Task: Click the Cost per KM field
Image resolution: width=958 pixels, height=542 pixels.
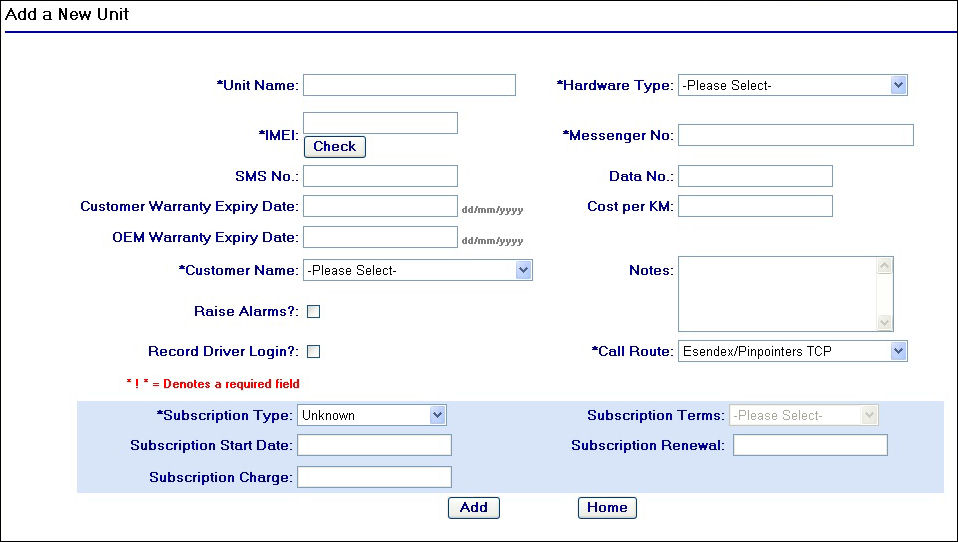Action: click(x=755, y=206)
